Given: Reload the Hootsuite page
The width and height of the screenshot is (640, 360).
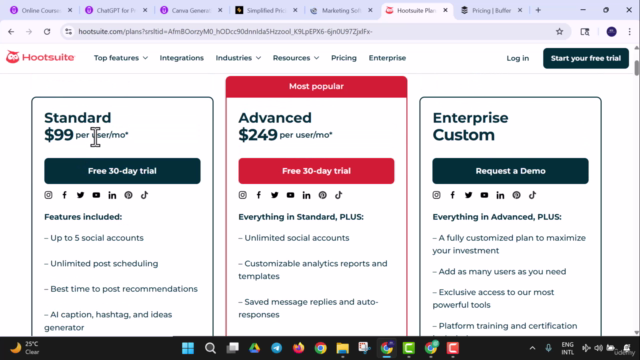Looking at the screenshot, I should point(47,31).
